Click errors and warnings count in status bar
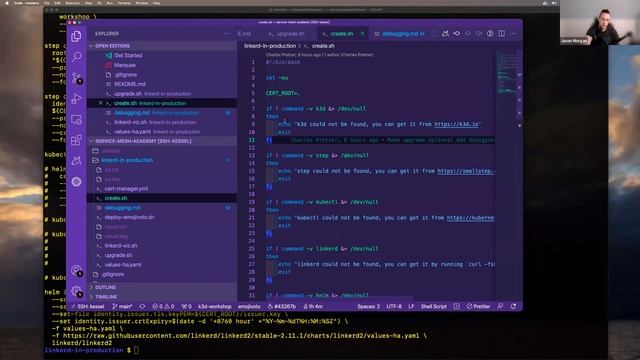Viewport: 640px width, 360px height. 163,307
